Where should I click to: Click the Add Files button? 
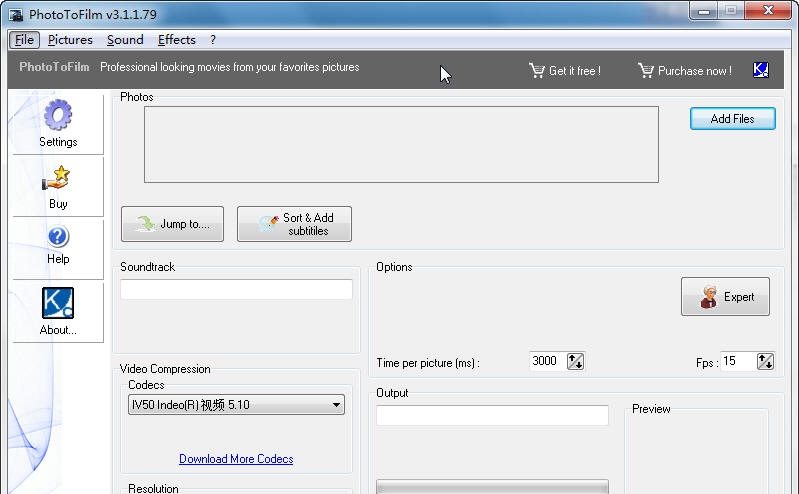pos(733,119)
